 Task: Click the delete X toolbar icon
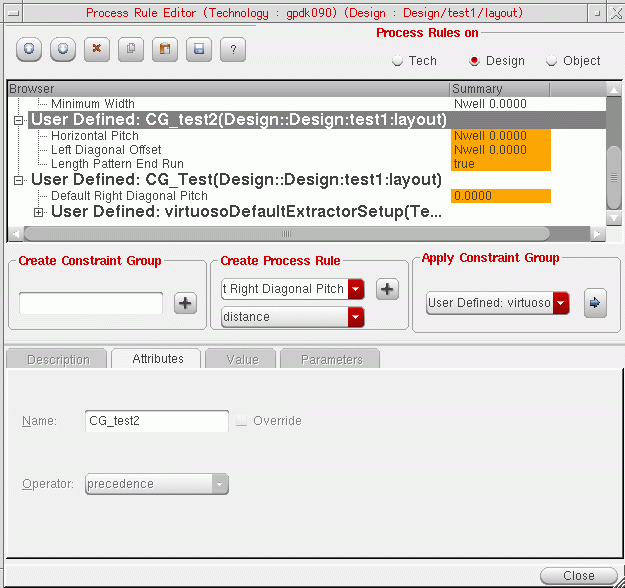pyautogui.click(x=97, y=49)
